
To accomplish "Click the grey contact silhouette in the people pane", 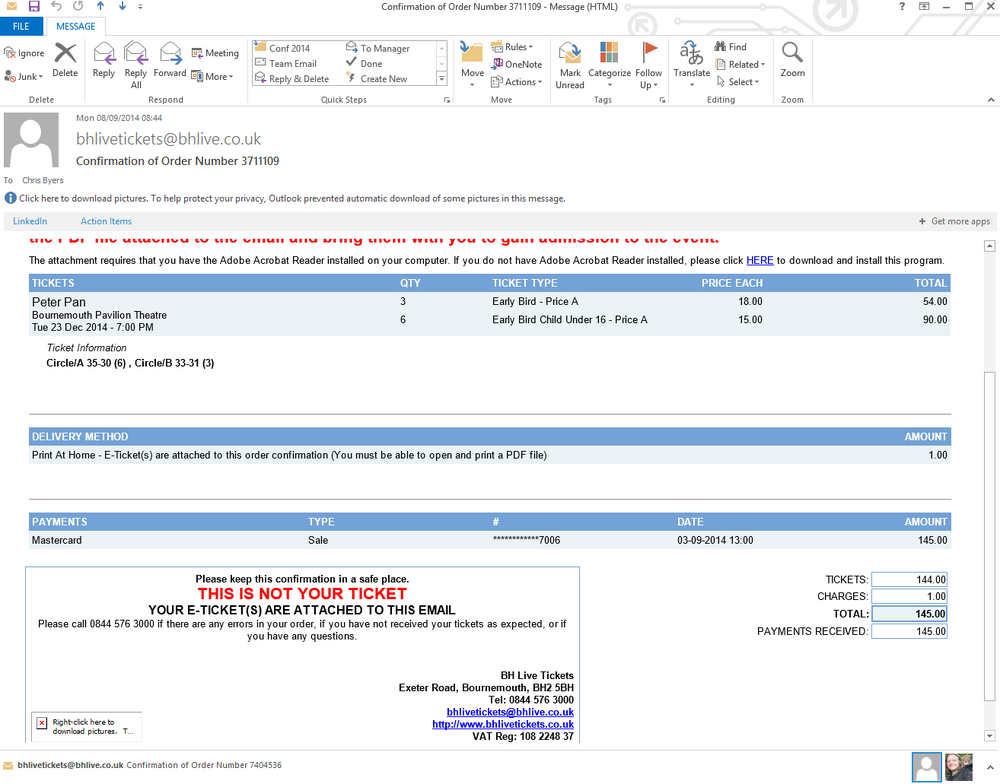I will (x=927, y=767).
